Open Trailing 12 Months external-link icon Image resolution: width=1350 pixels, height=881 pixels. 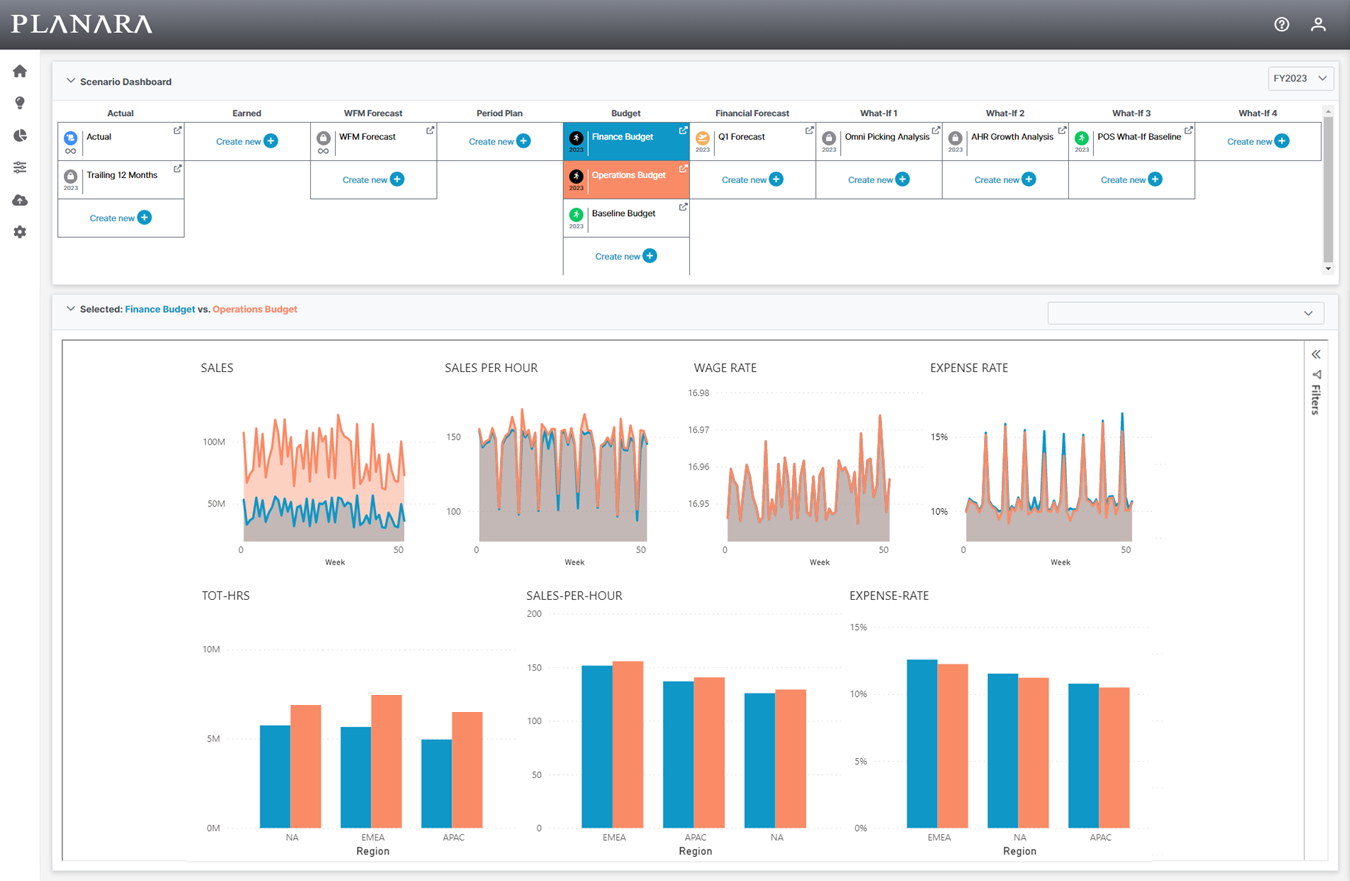point(178,169)
